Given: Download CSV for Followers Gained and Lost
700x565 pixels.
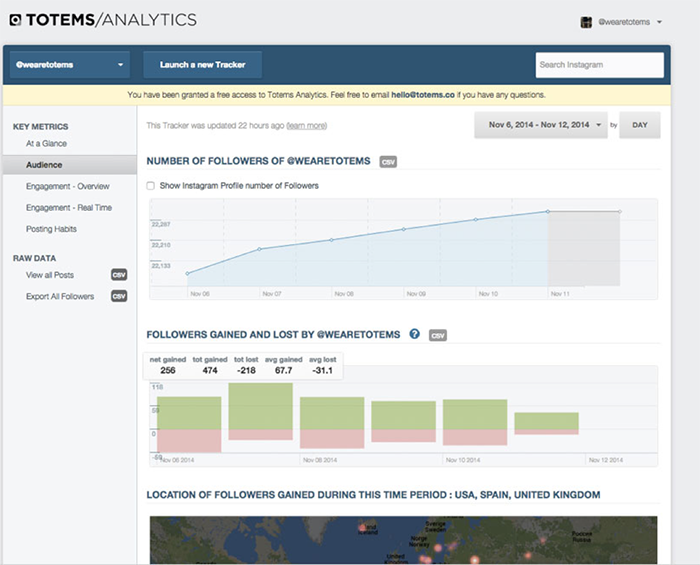Looking at the screenshot, I should click(437, 335).
